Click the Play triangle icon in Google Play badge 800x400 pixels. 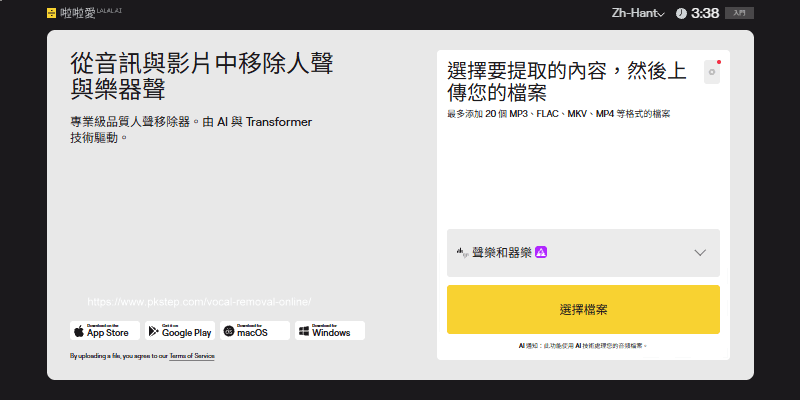click(x=153, y=331)
